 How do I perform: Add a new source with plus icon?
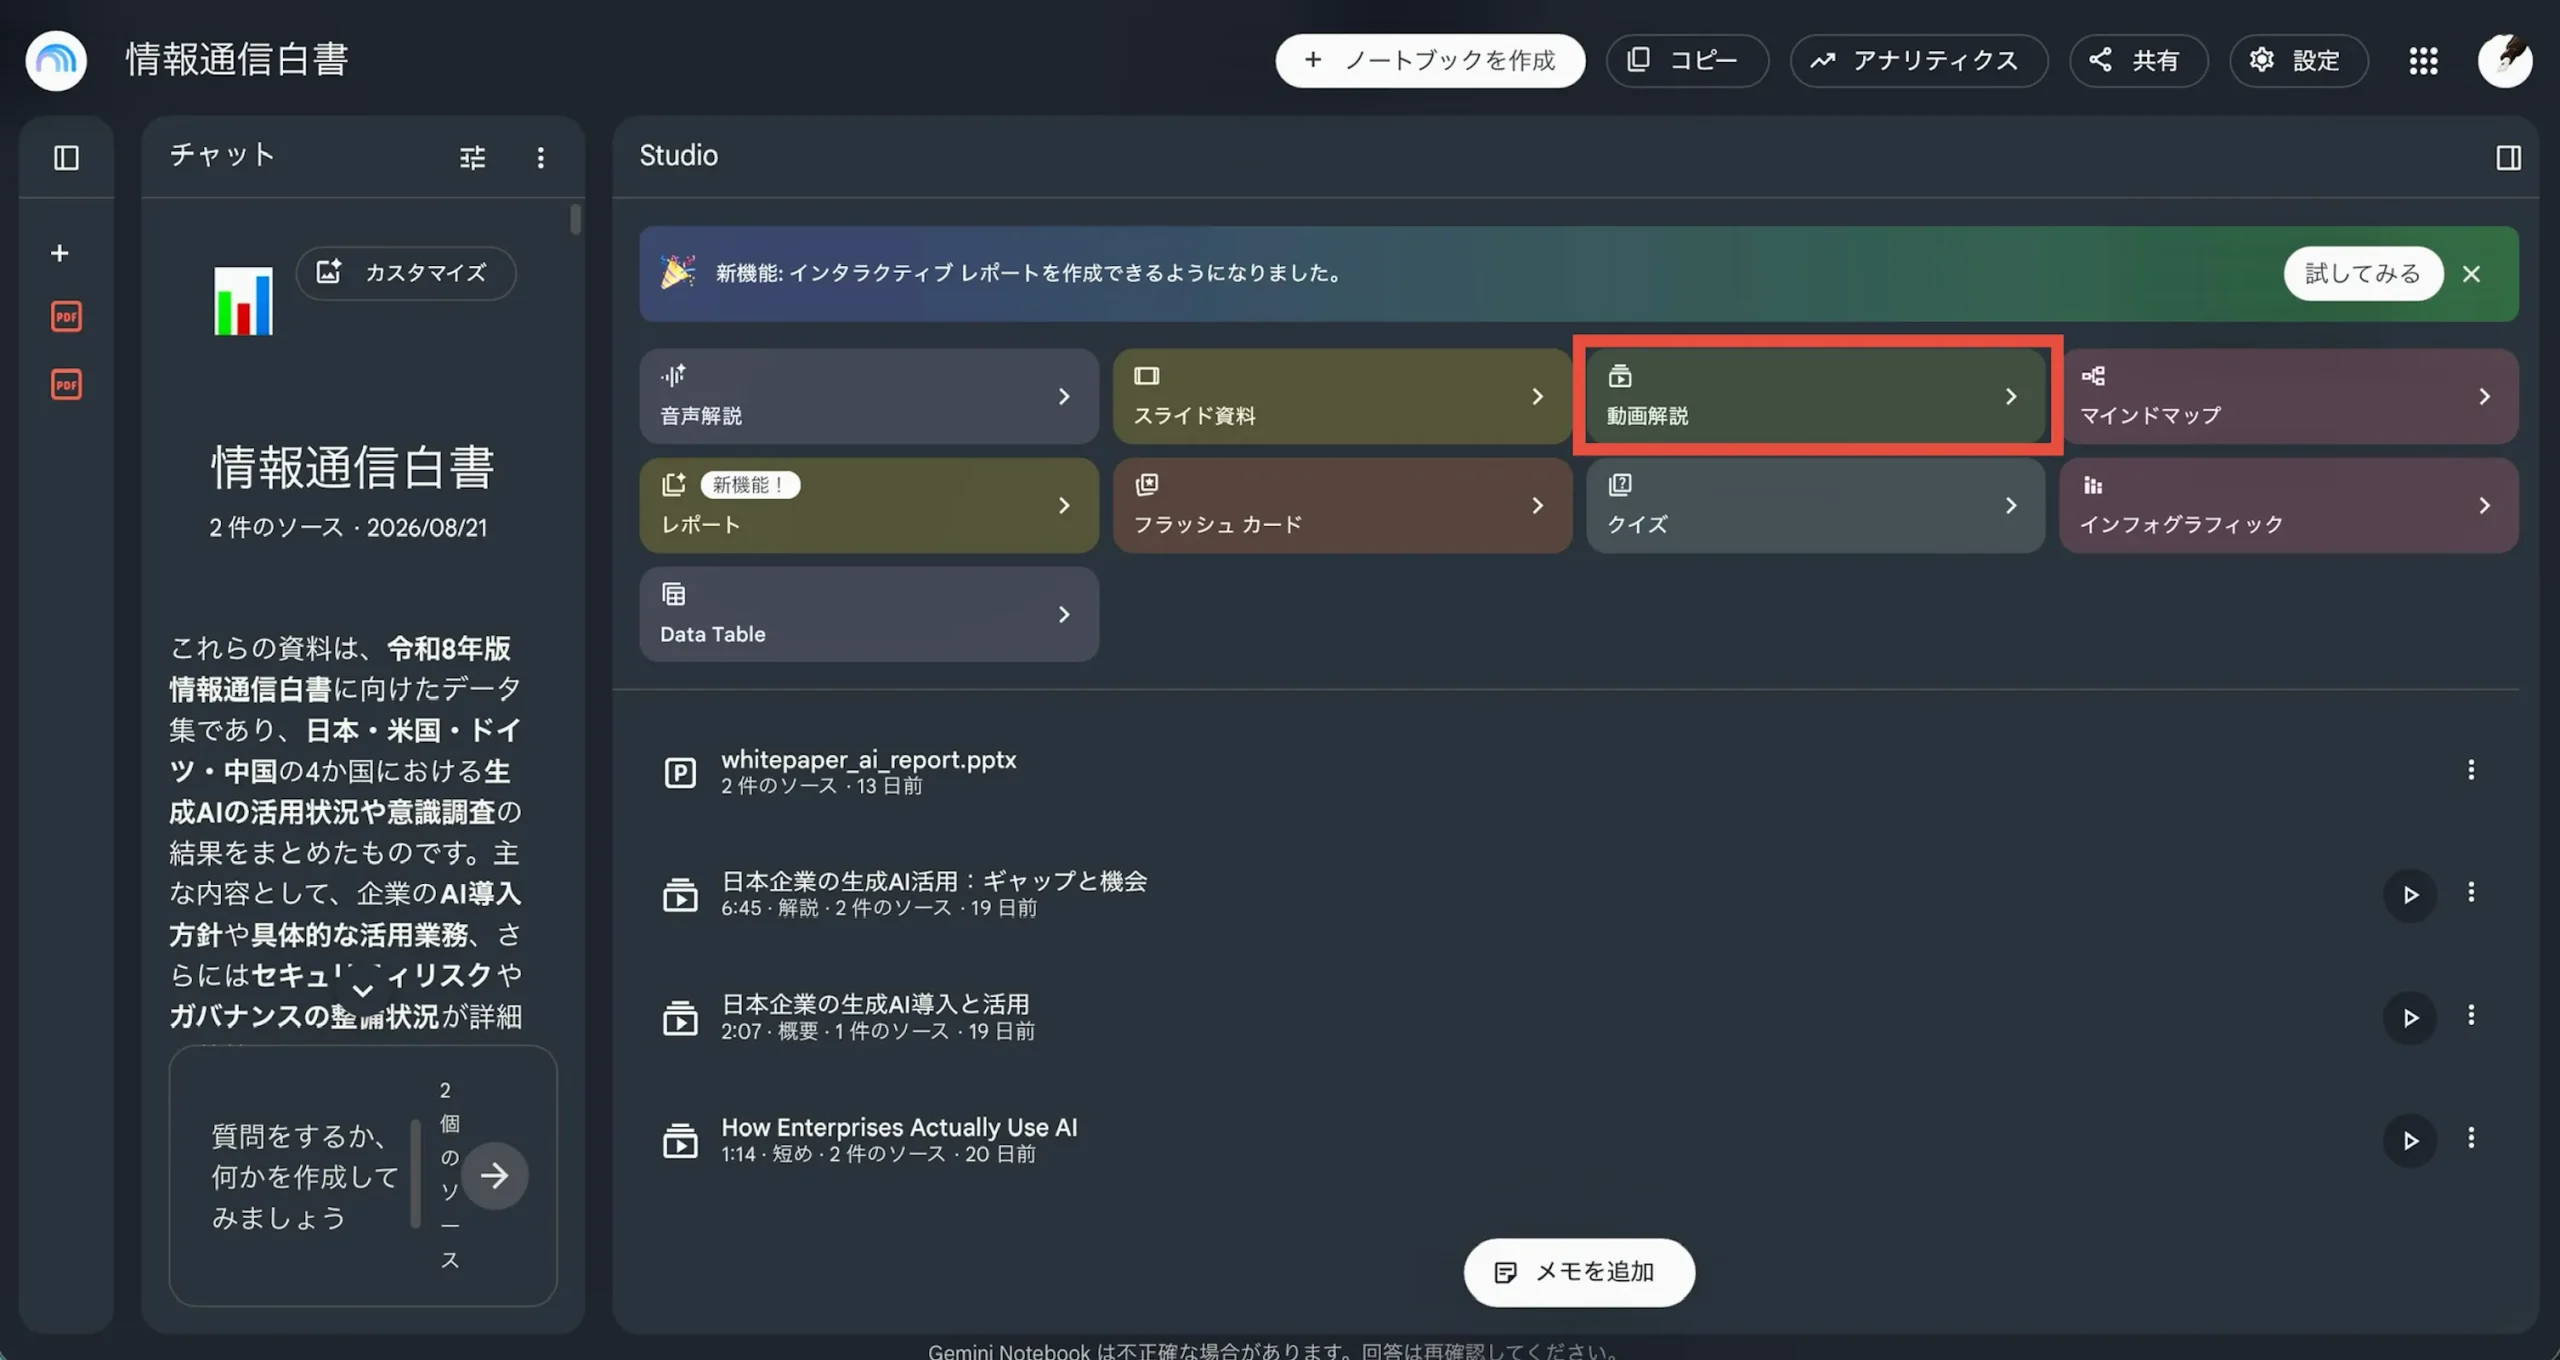click(x=60, y=253)
